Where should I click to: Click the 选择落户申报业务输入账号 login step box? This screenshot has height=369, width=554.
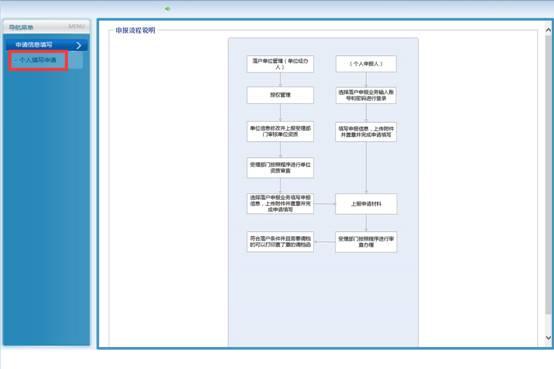[366, 95]
